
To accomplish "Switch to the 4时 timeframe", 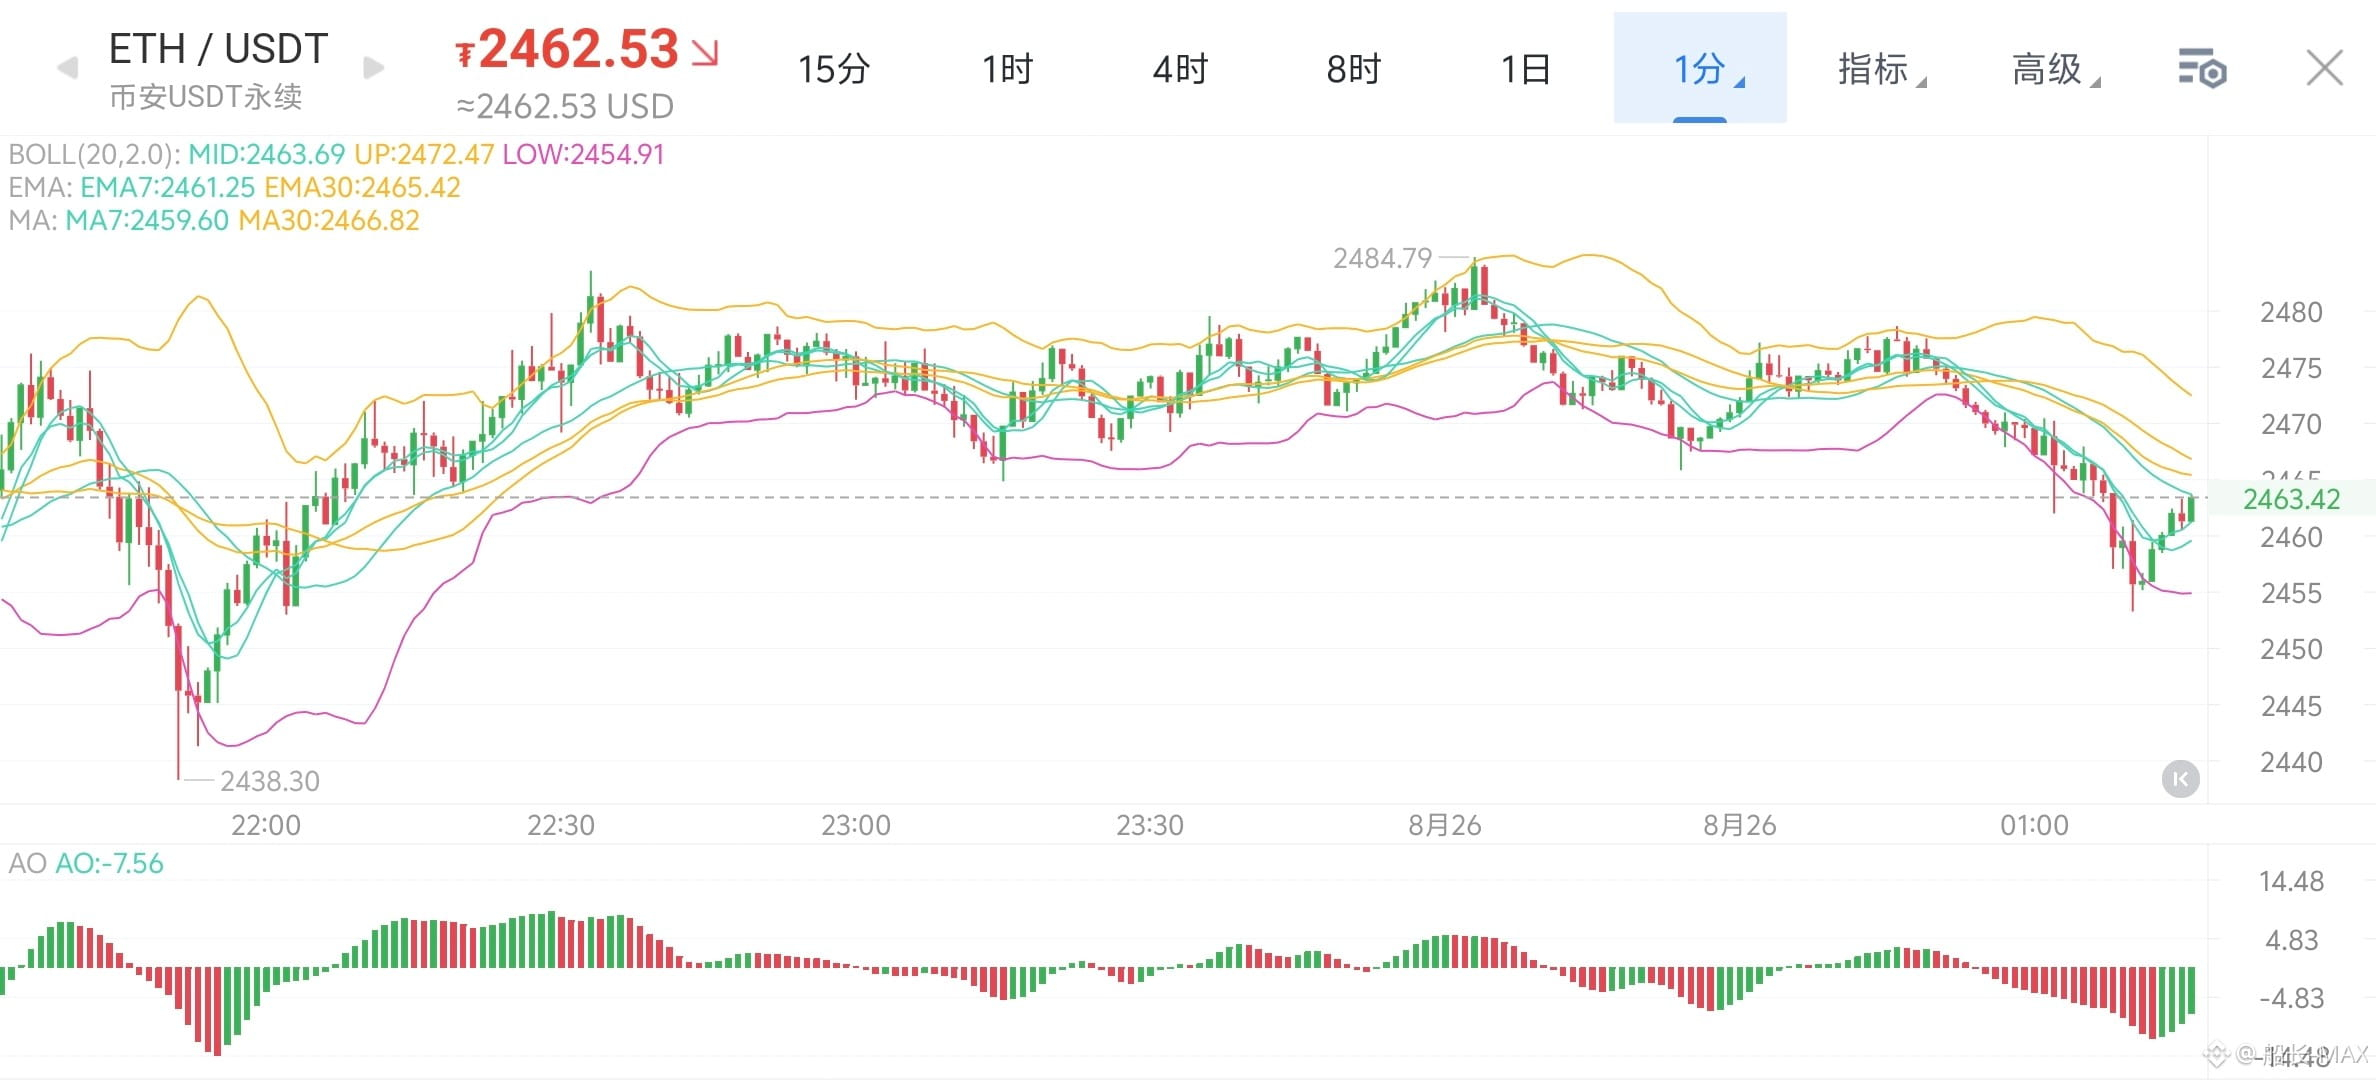I will pos(1180,69).
